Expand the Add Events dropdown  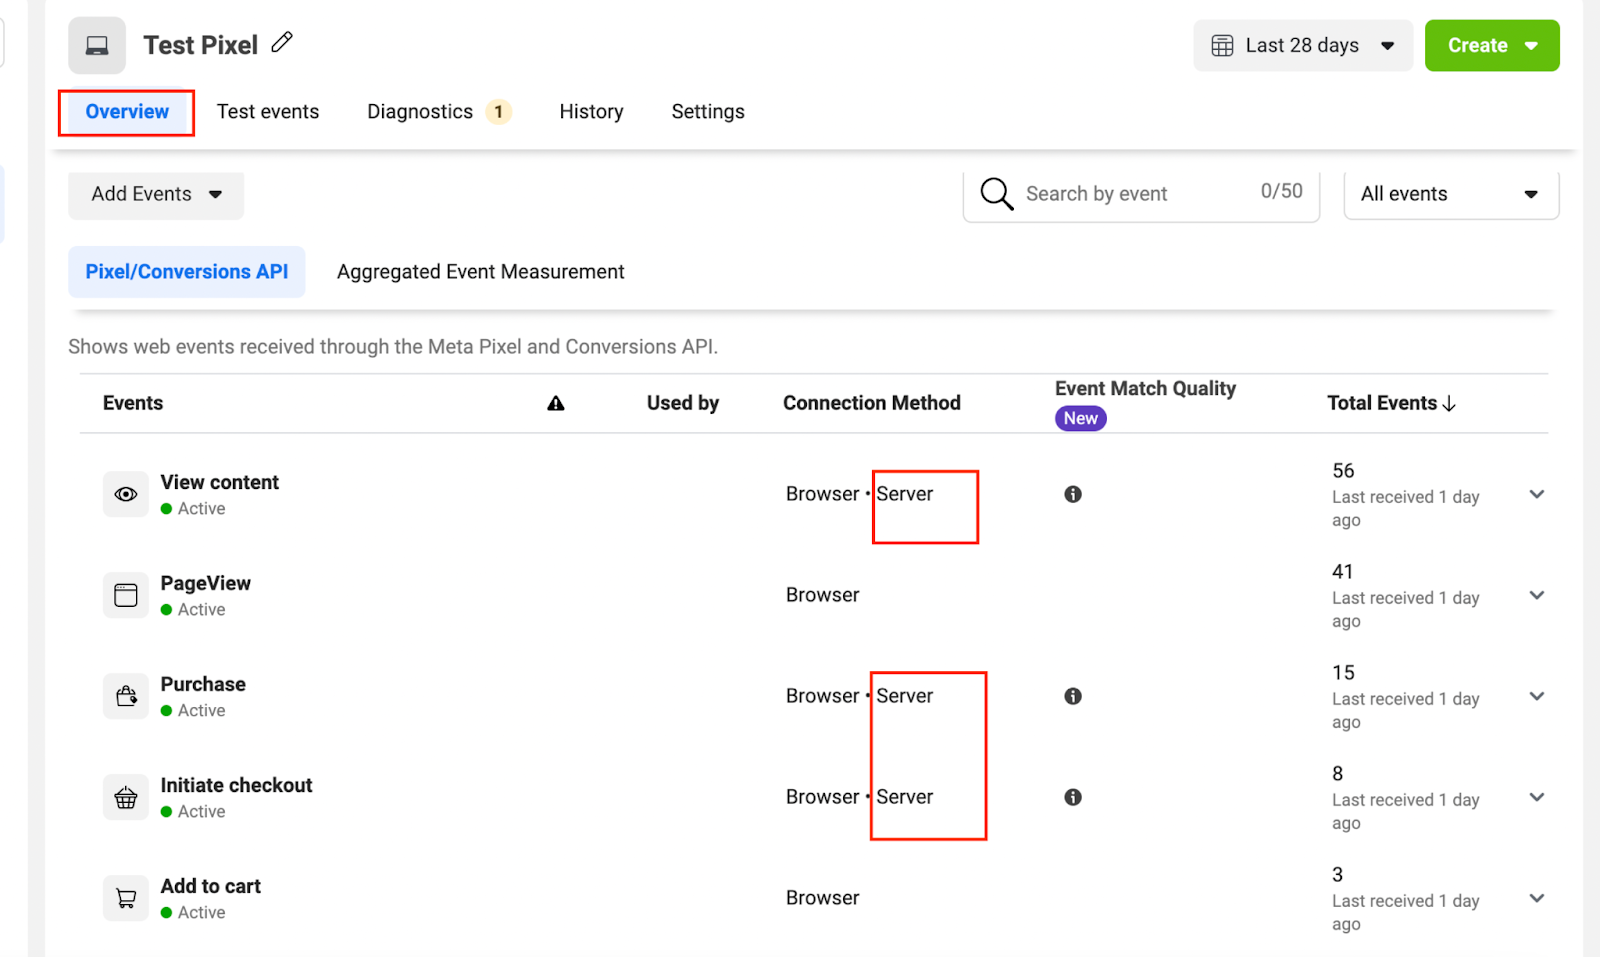click(x=156, y=194)
